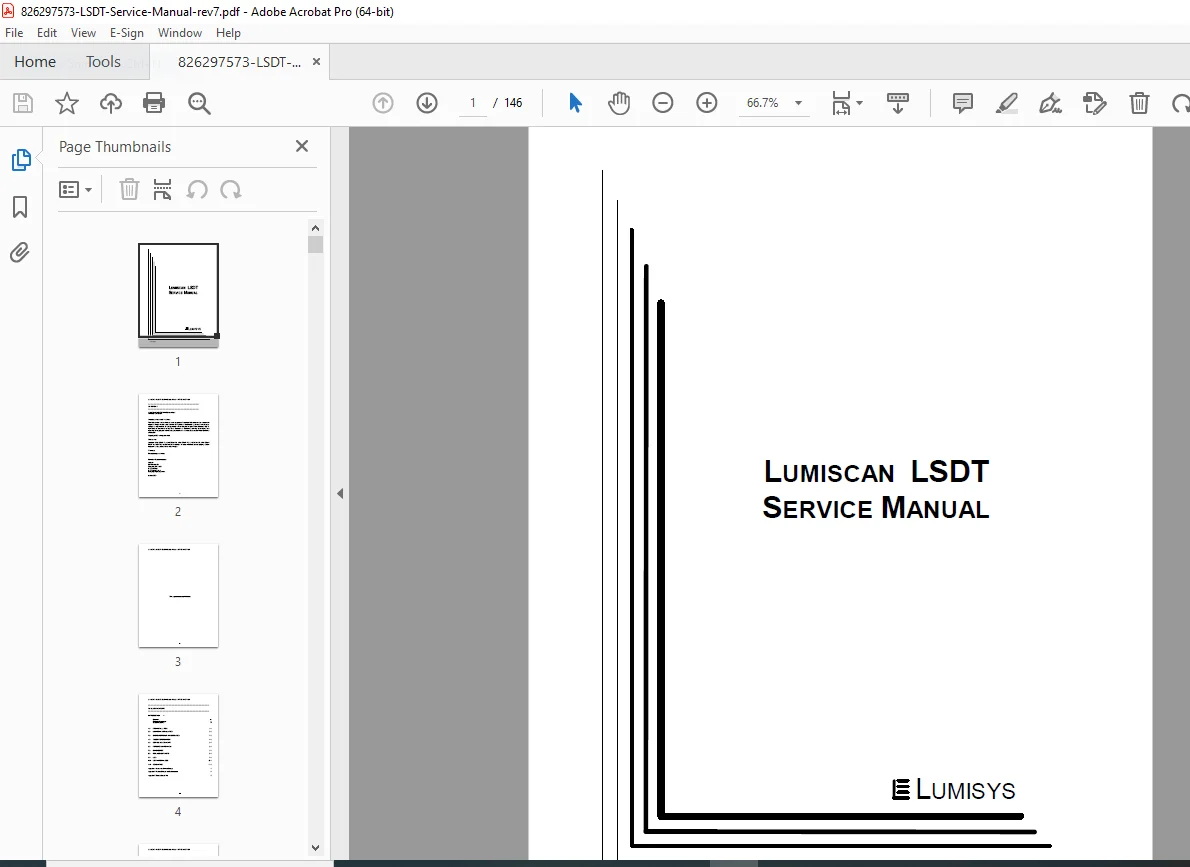Close the 826297573-LSDT document tab

tap(316, 61)
